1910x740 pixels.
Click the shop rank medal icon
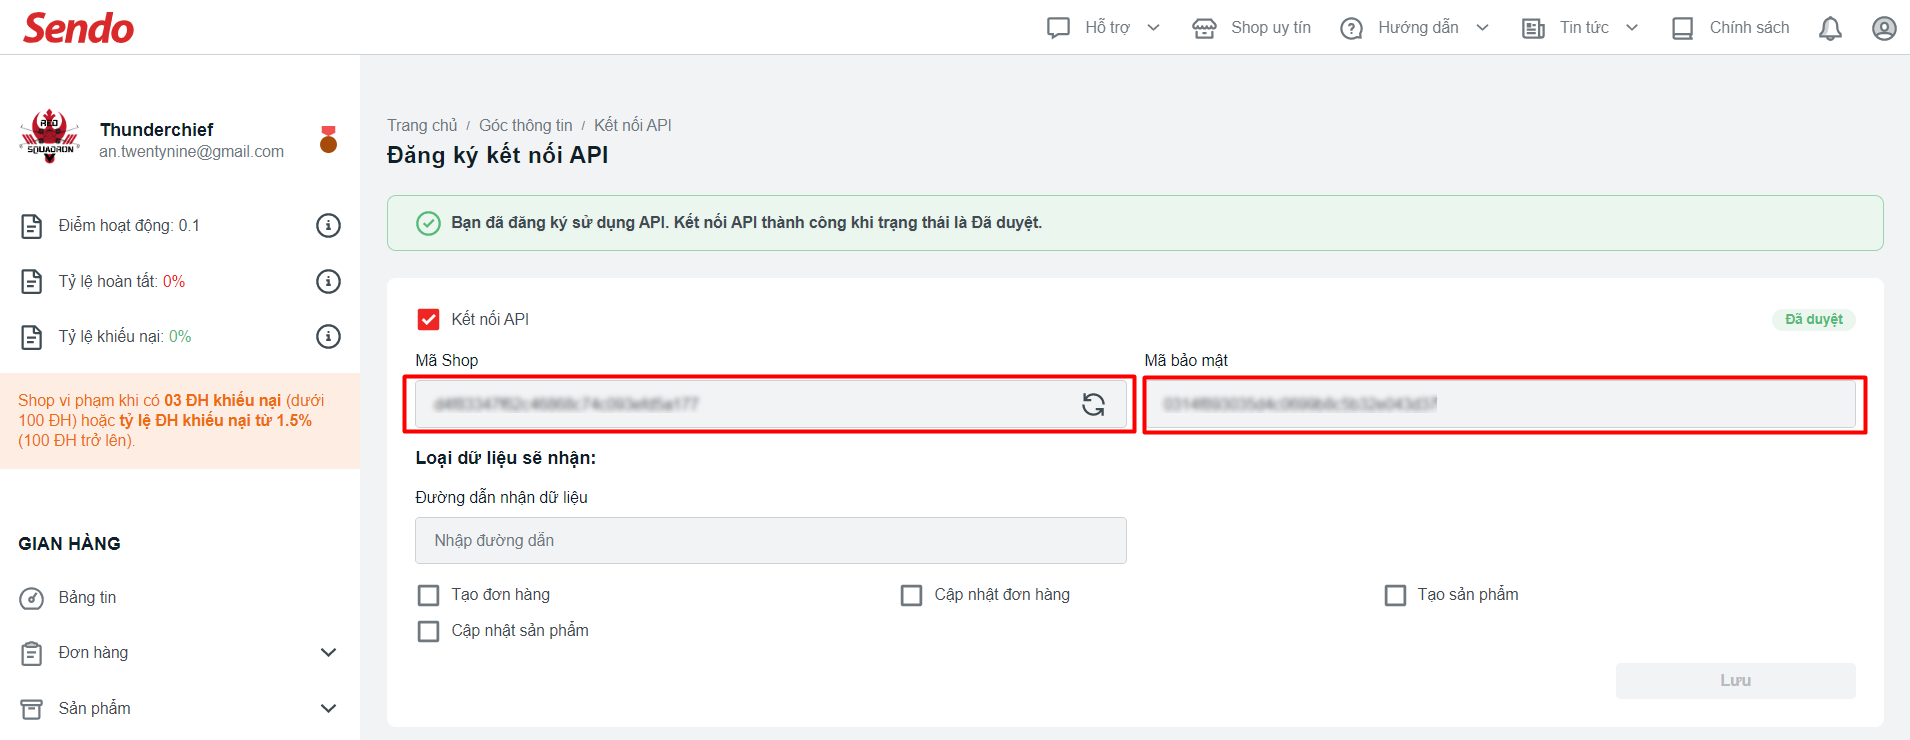point(328,139)
